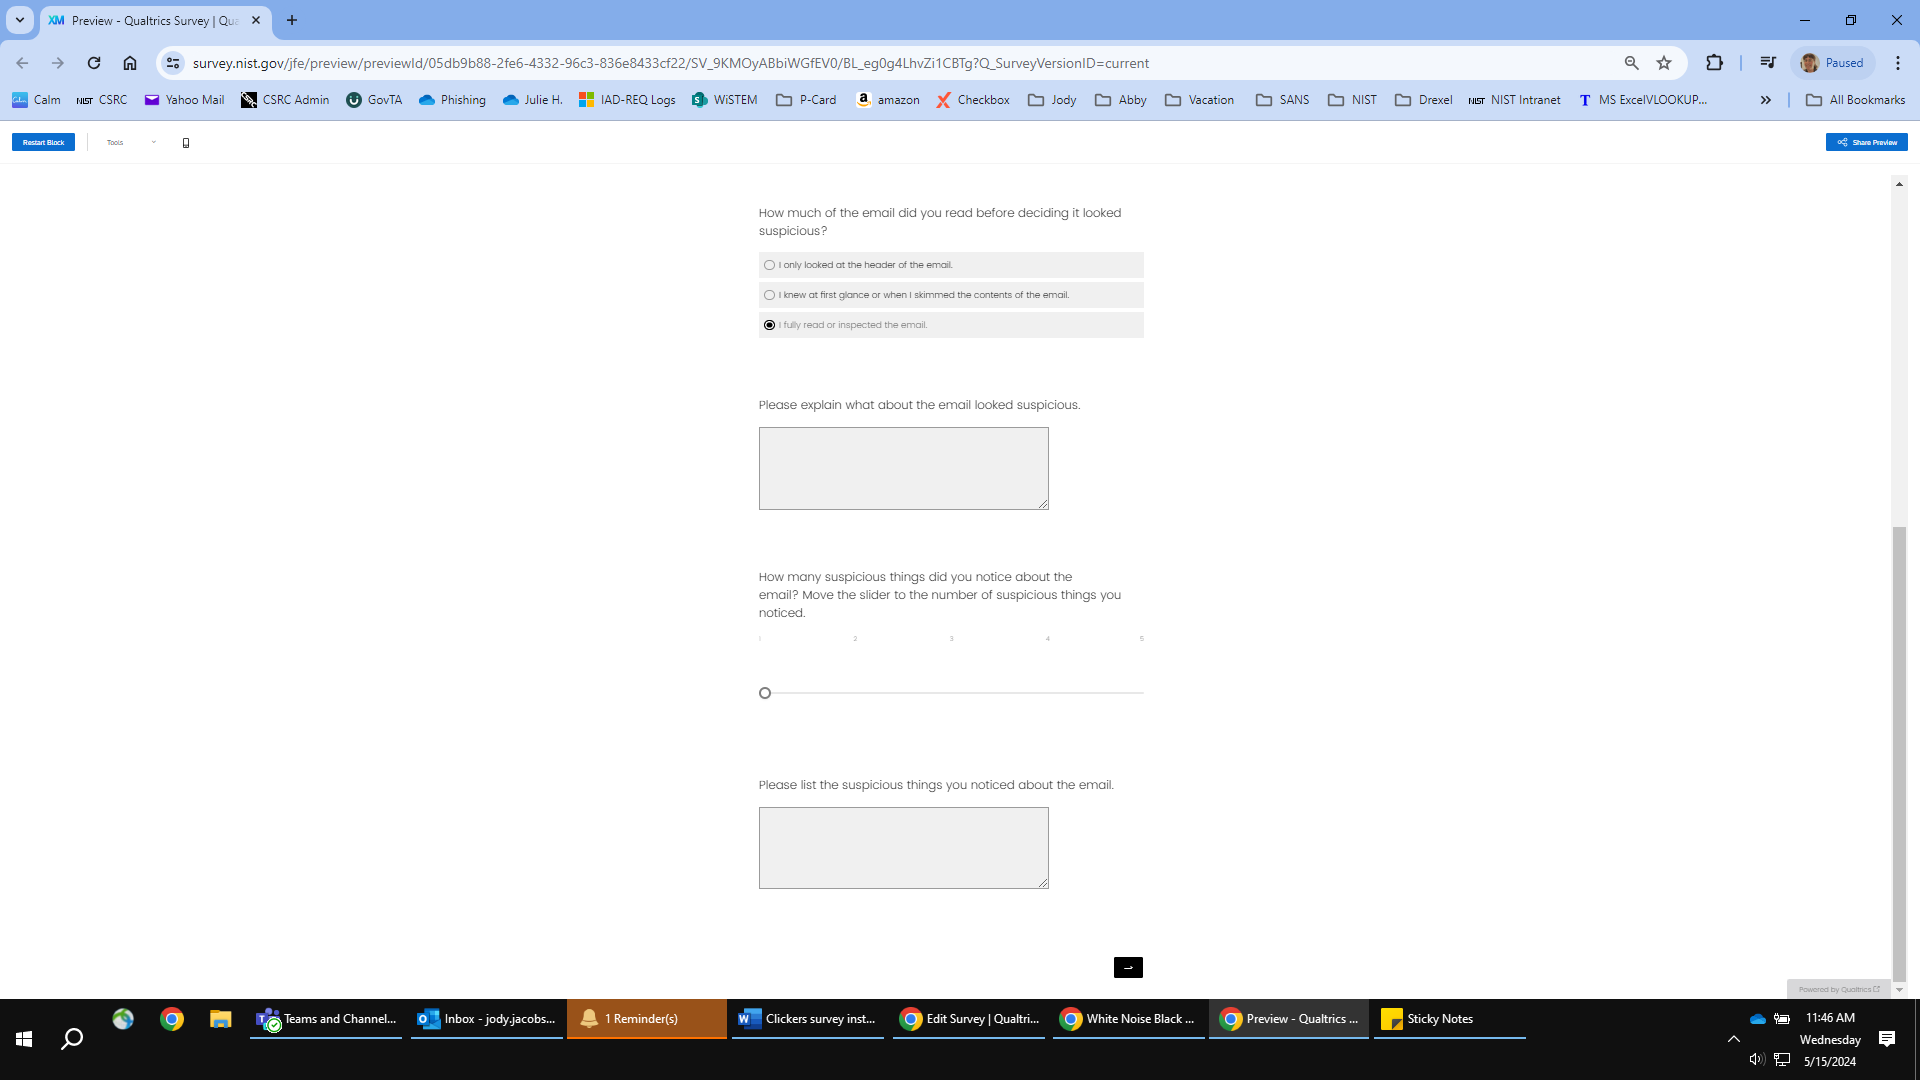Toggle the mobile preview phone icon
The width and height of the screenshot is (1920, 1080).
pos(186,143)
